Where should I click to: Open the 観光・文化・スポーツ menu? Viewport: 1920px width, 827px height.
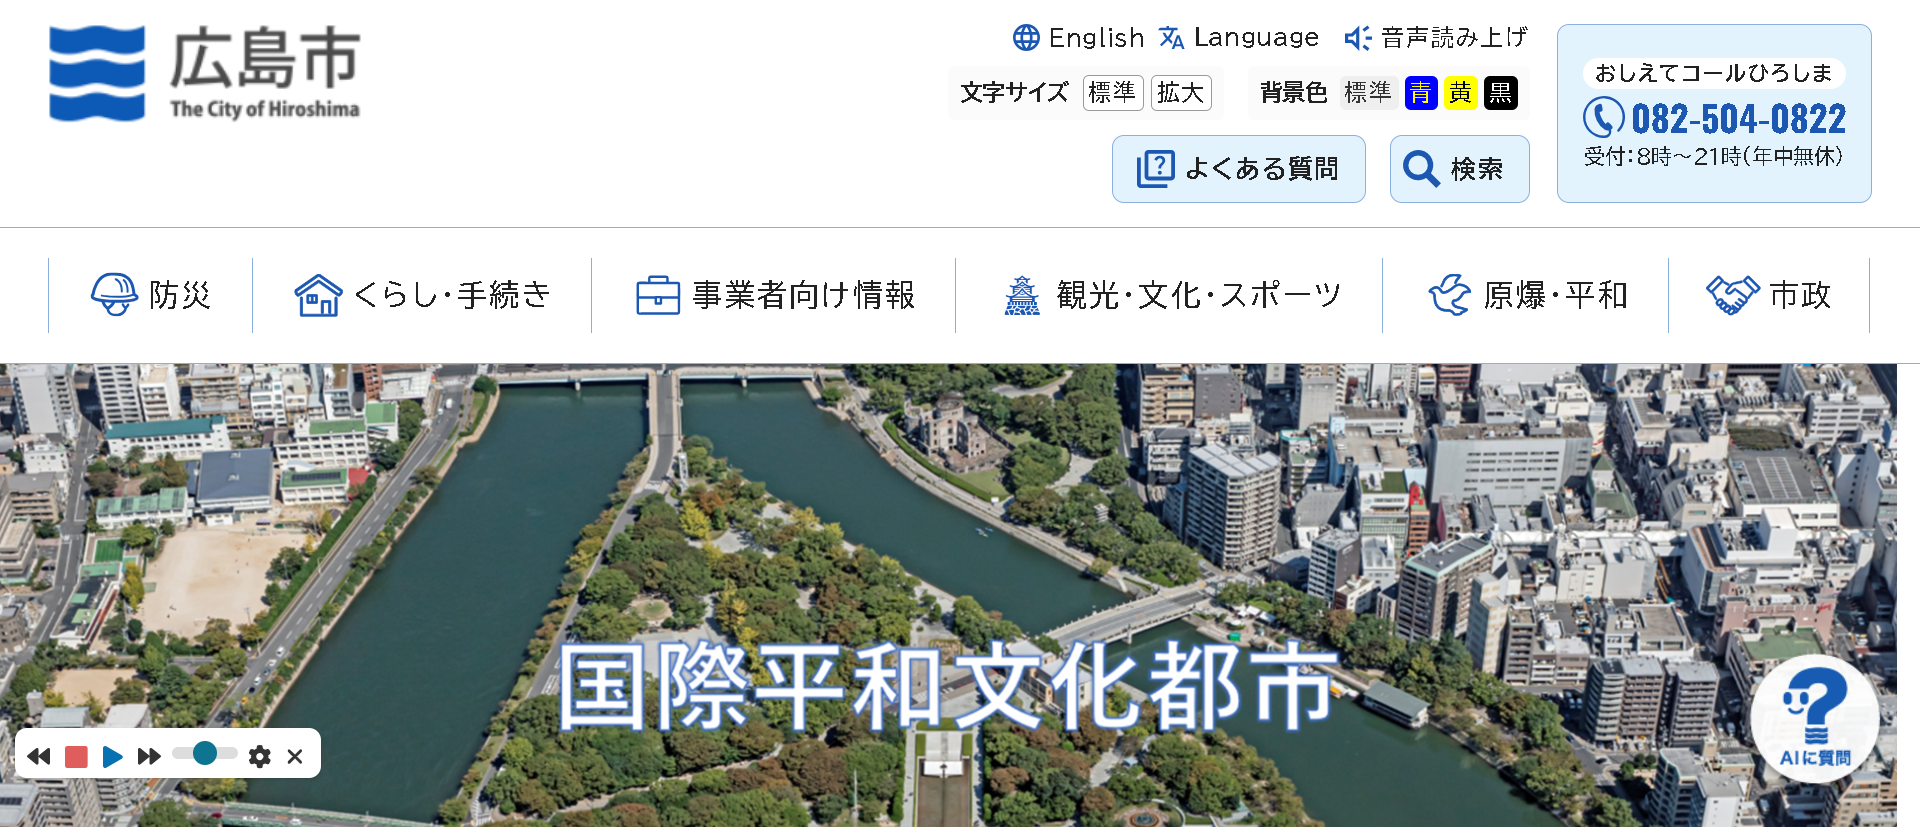click(x=1169, y=295)
